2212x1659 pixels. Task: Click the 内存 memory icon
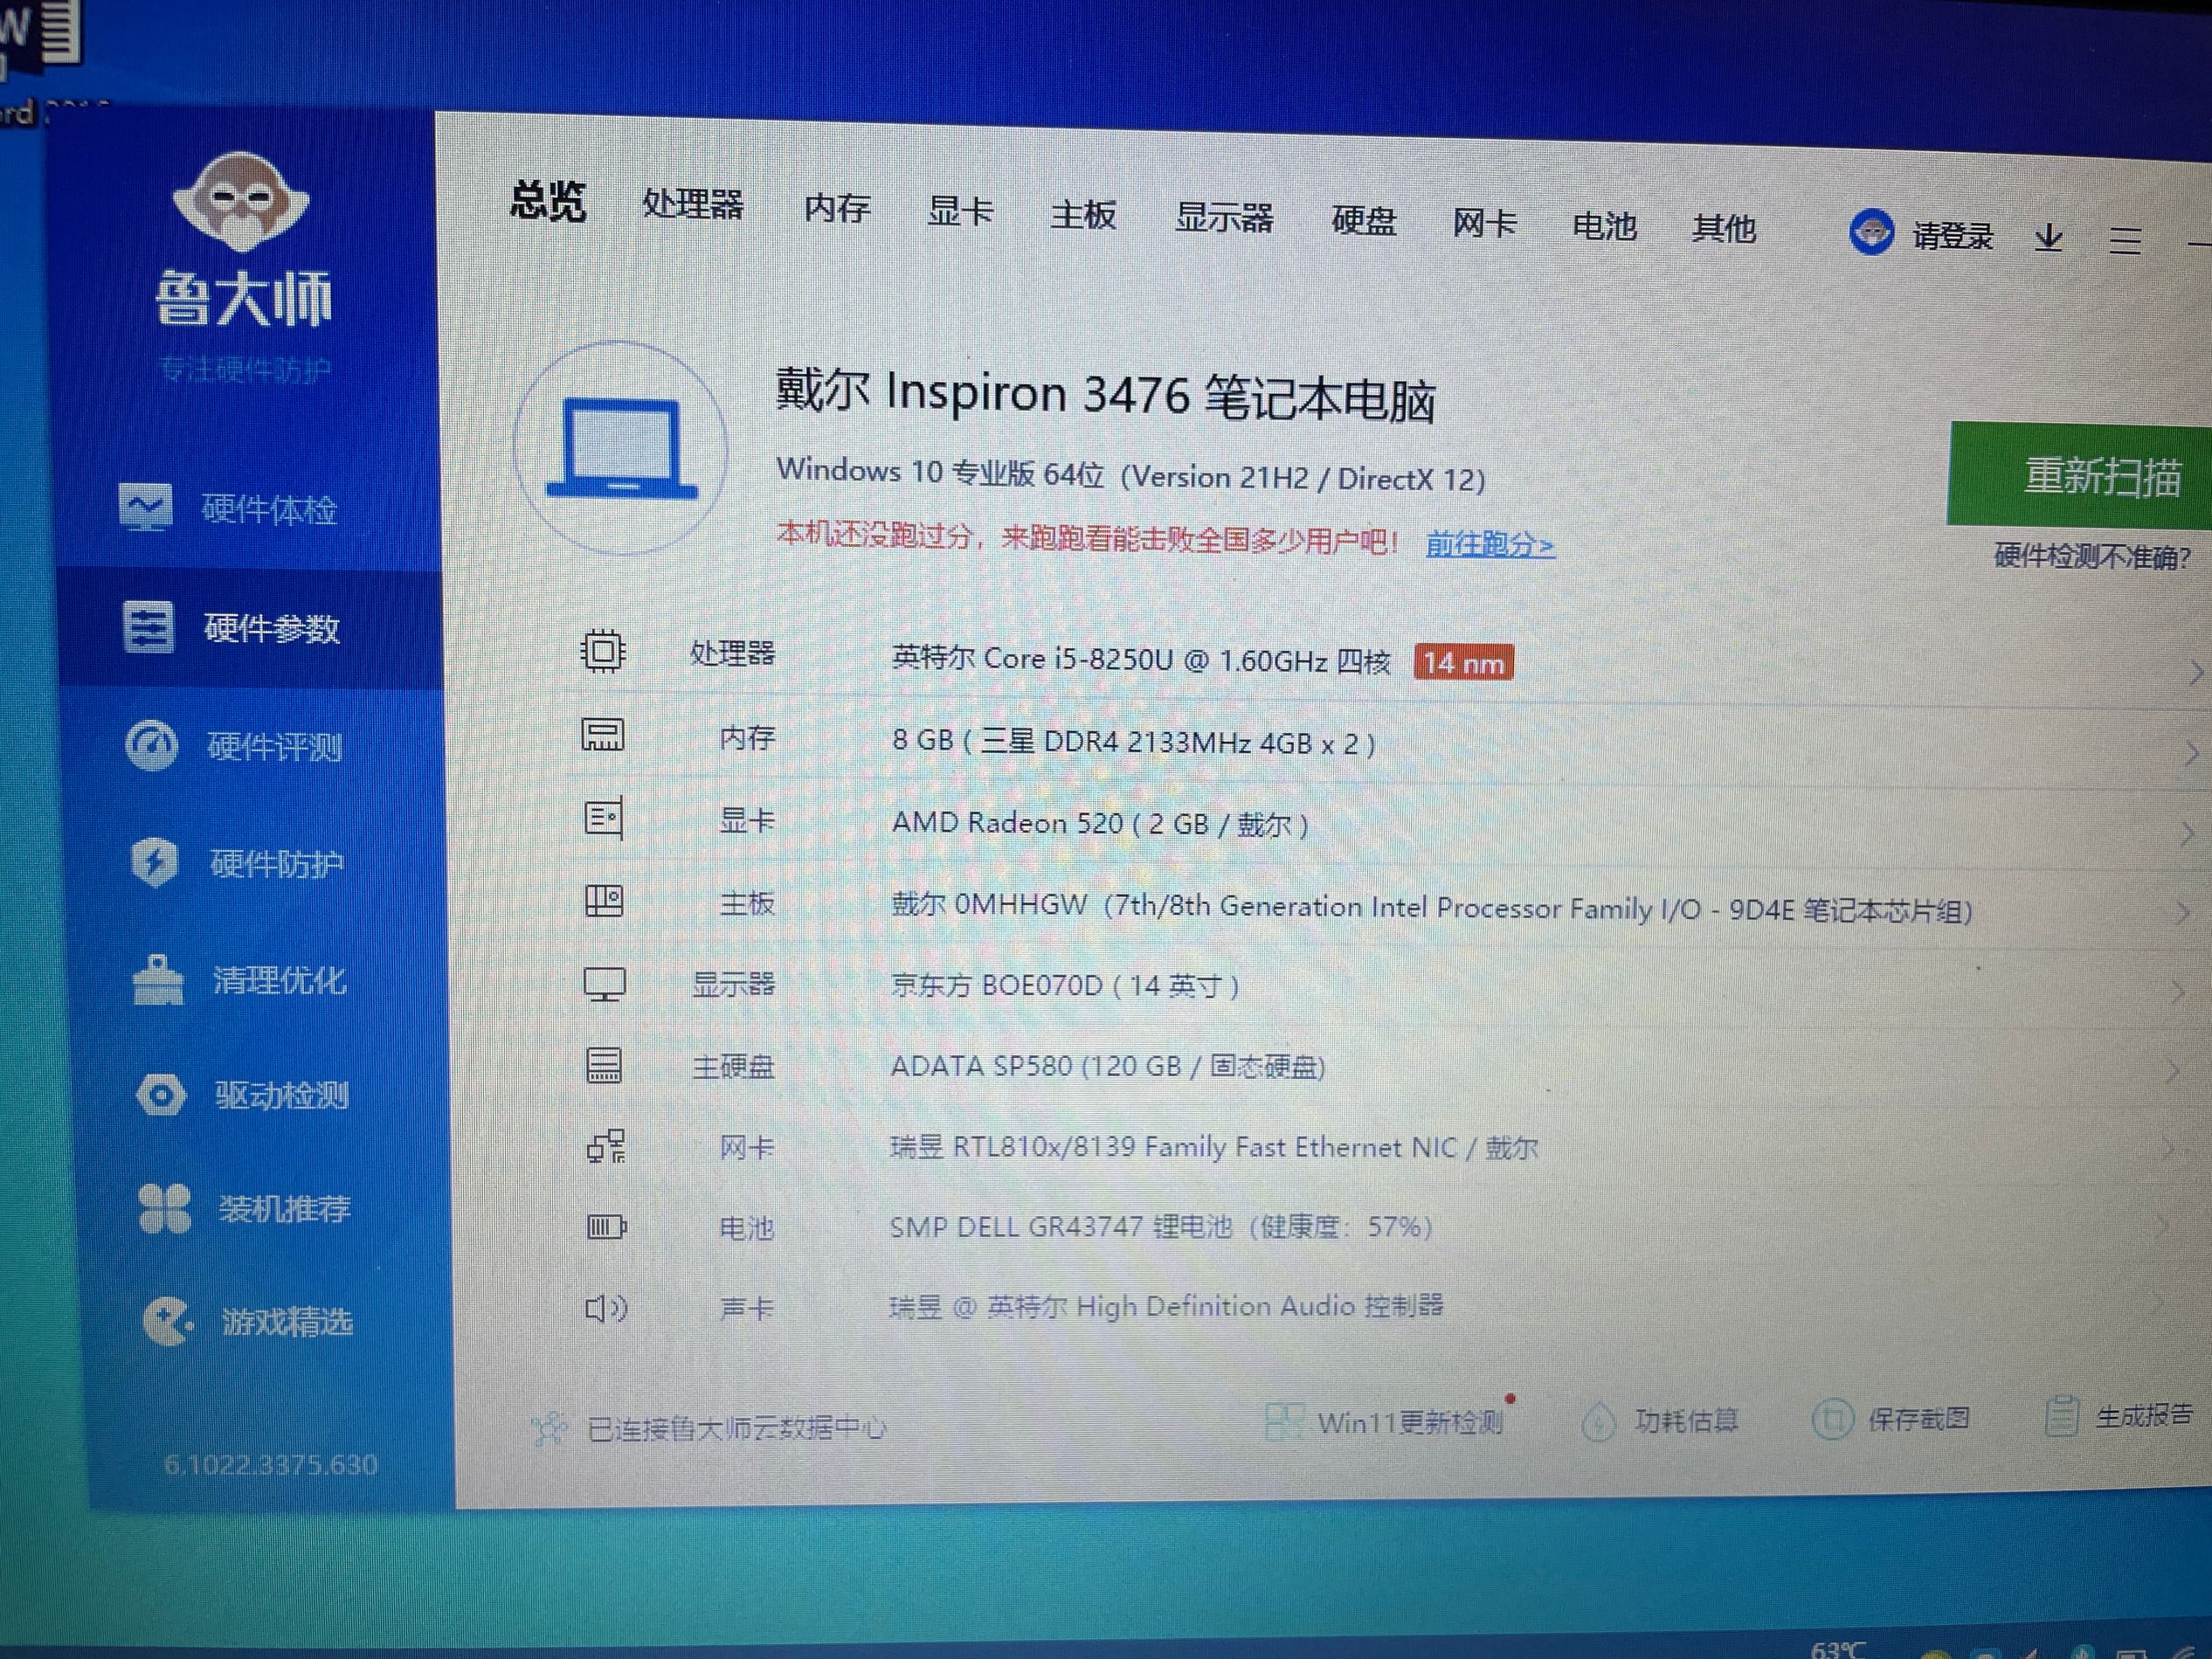603,736
